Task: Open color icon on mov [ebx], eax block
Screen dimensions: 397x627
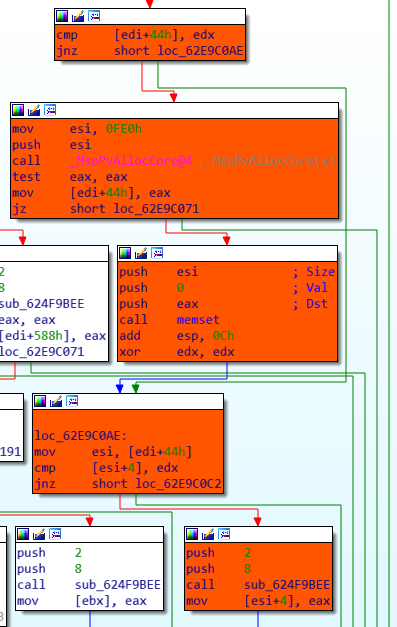Action: [x=23, y=534]
